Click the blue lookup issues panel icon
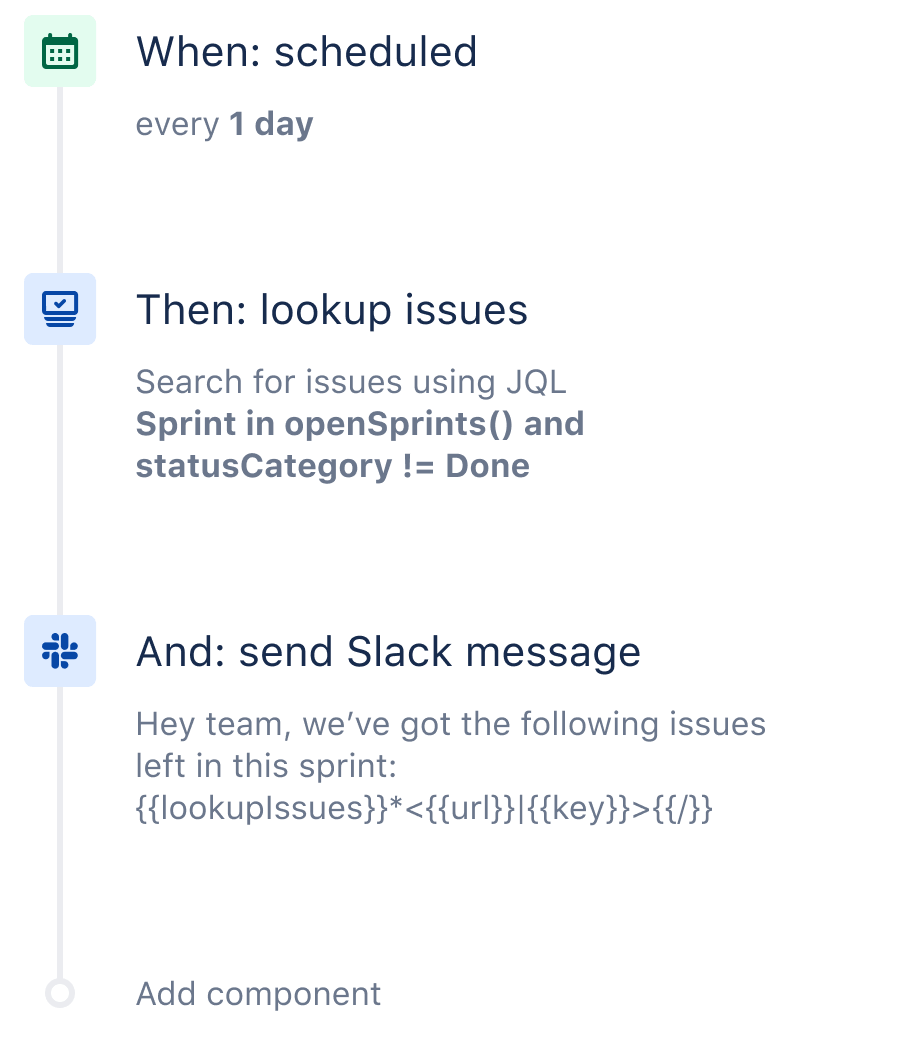Screen dimensions: 900x1044 point(60,309)
